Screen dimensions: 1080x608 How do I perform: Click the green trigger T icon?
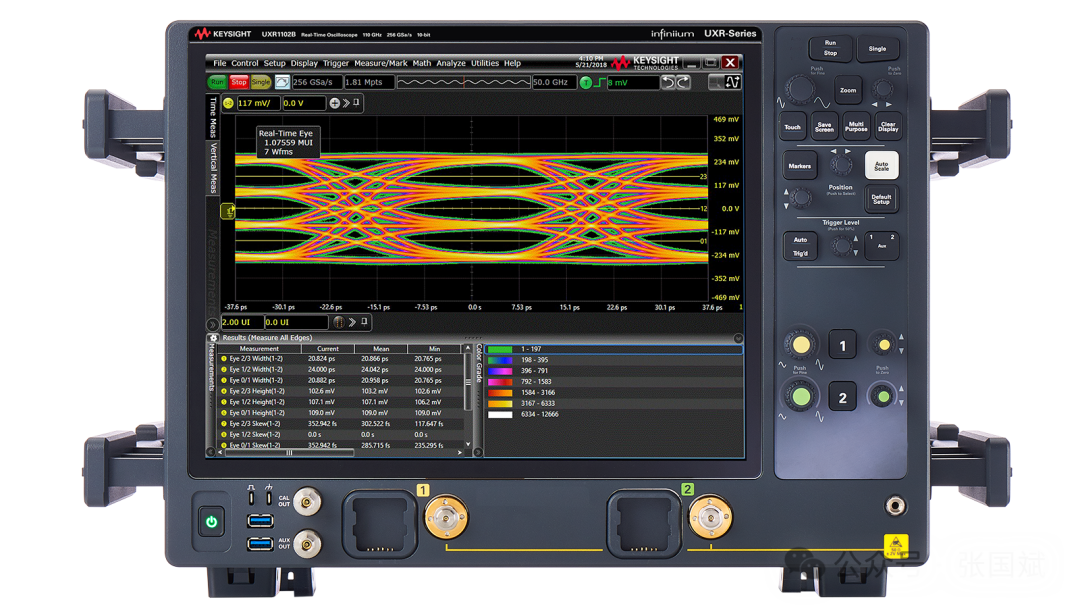pyautogui.click(x=586, y=83)
